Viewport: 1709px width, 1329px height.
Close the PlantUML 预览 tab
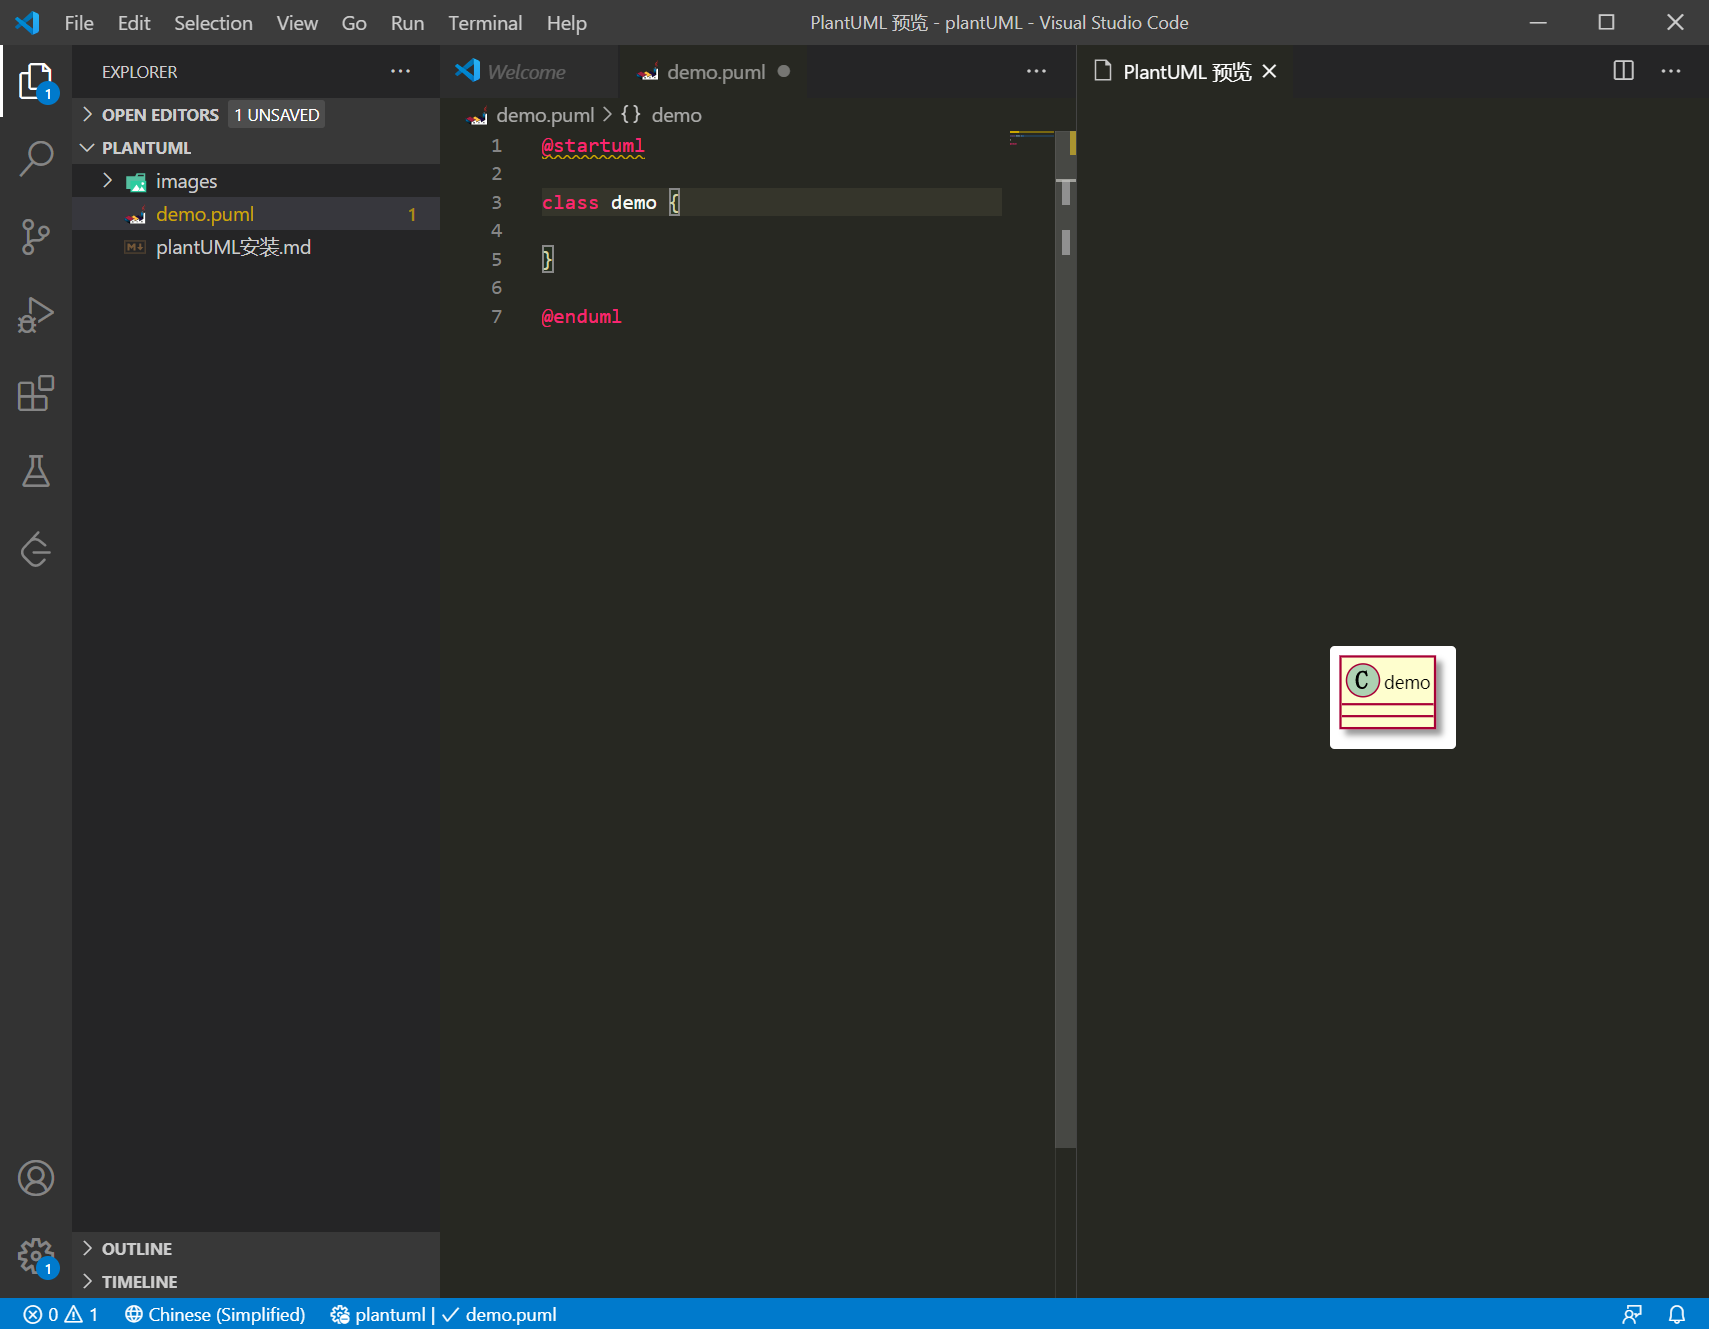point(1269,71)
